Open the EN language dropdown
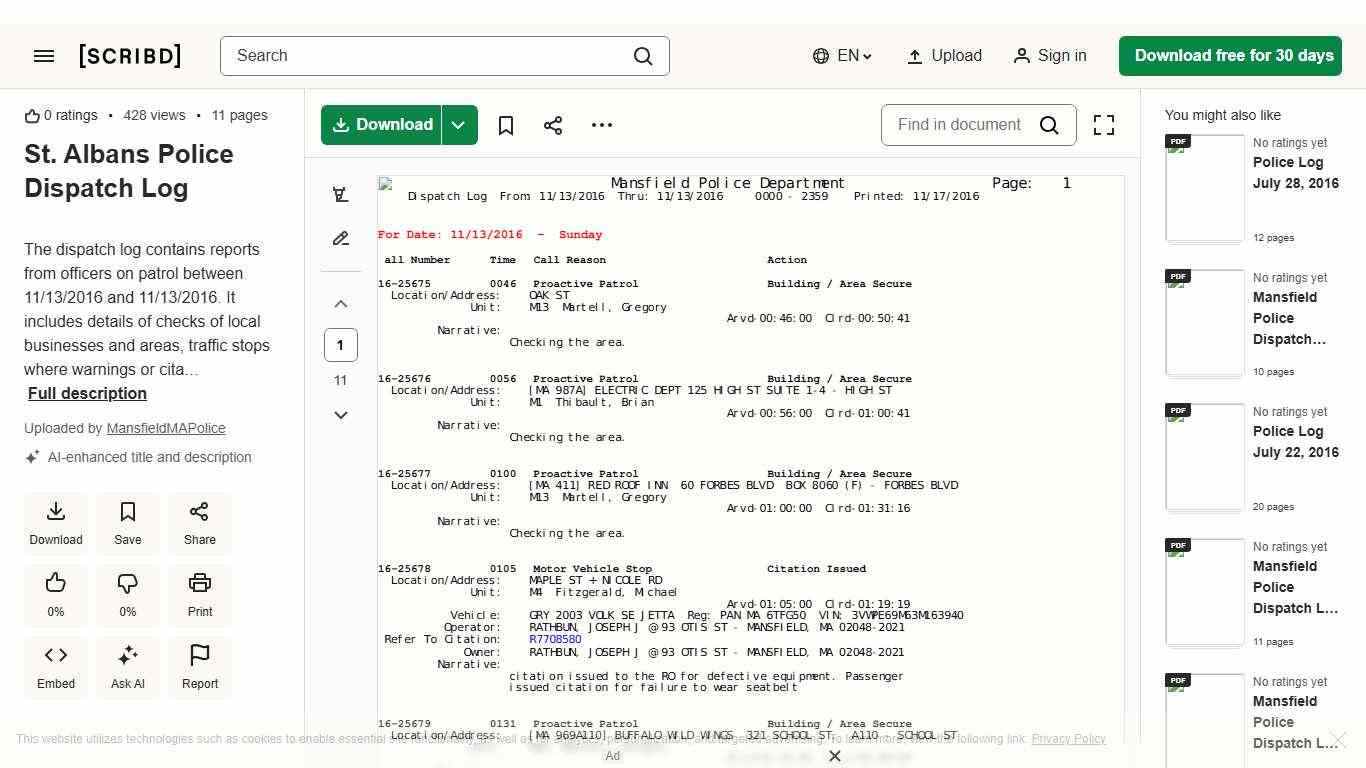Screen dimensions: 1366x768 (842, 56)
